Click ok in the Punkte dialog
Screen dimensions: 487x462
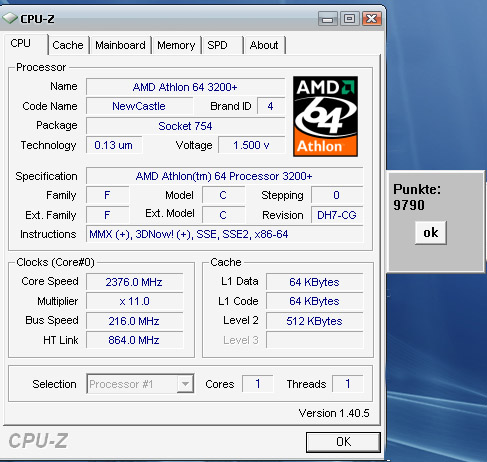coord(431,233)
